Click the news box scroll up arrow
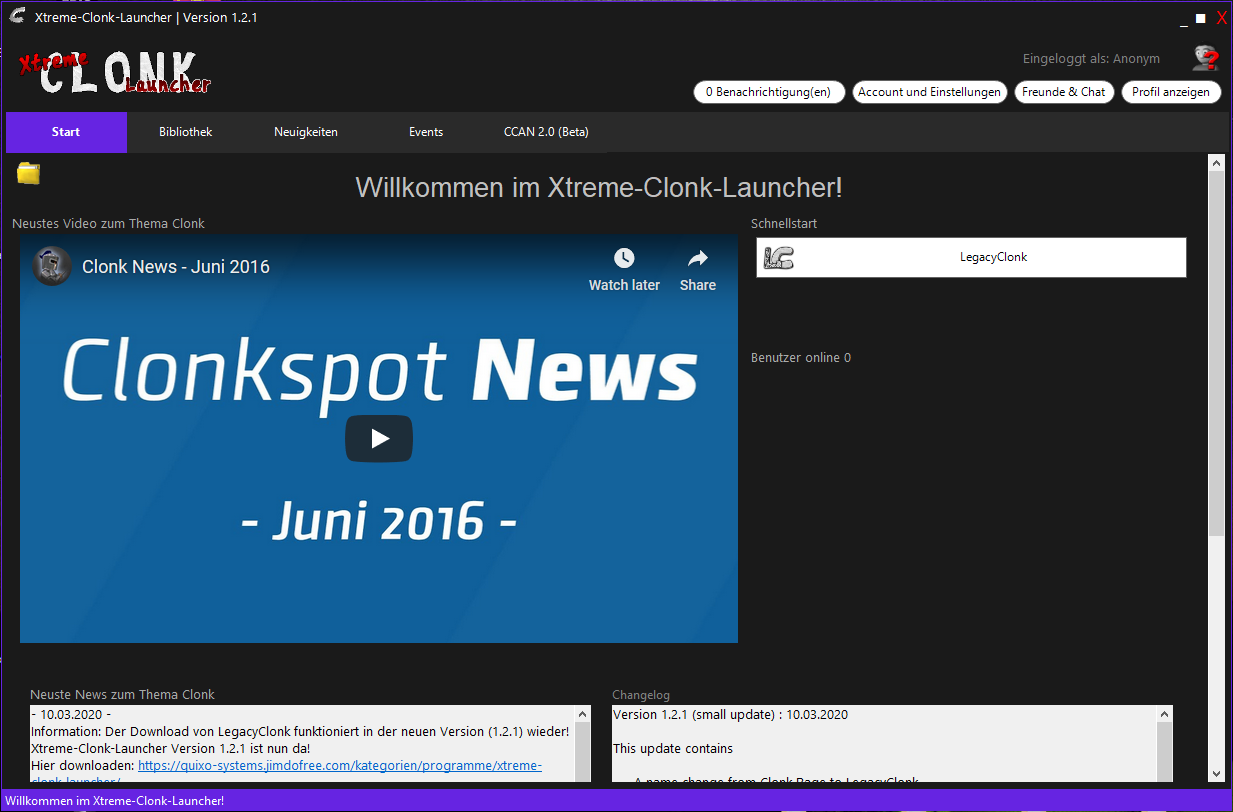The width and height of the screenshot is (1233, 812). 583,714
